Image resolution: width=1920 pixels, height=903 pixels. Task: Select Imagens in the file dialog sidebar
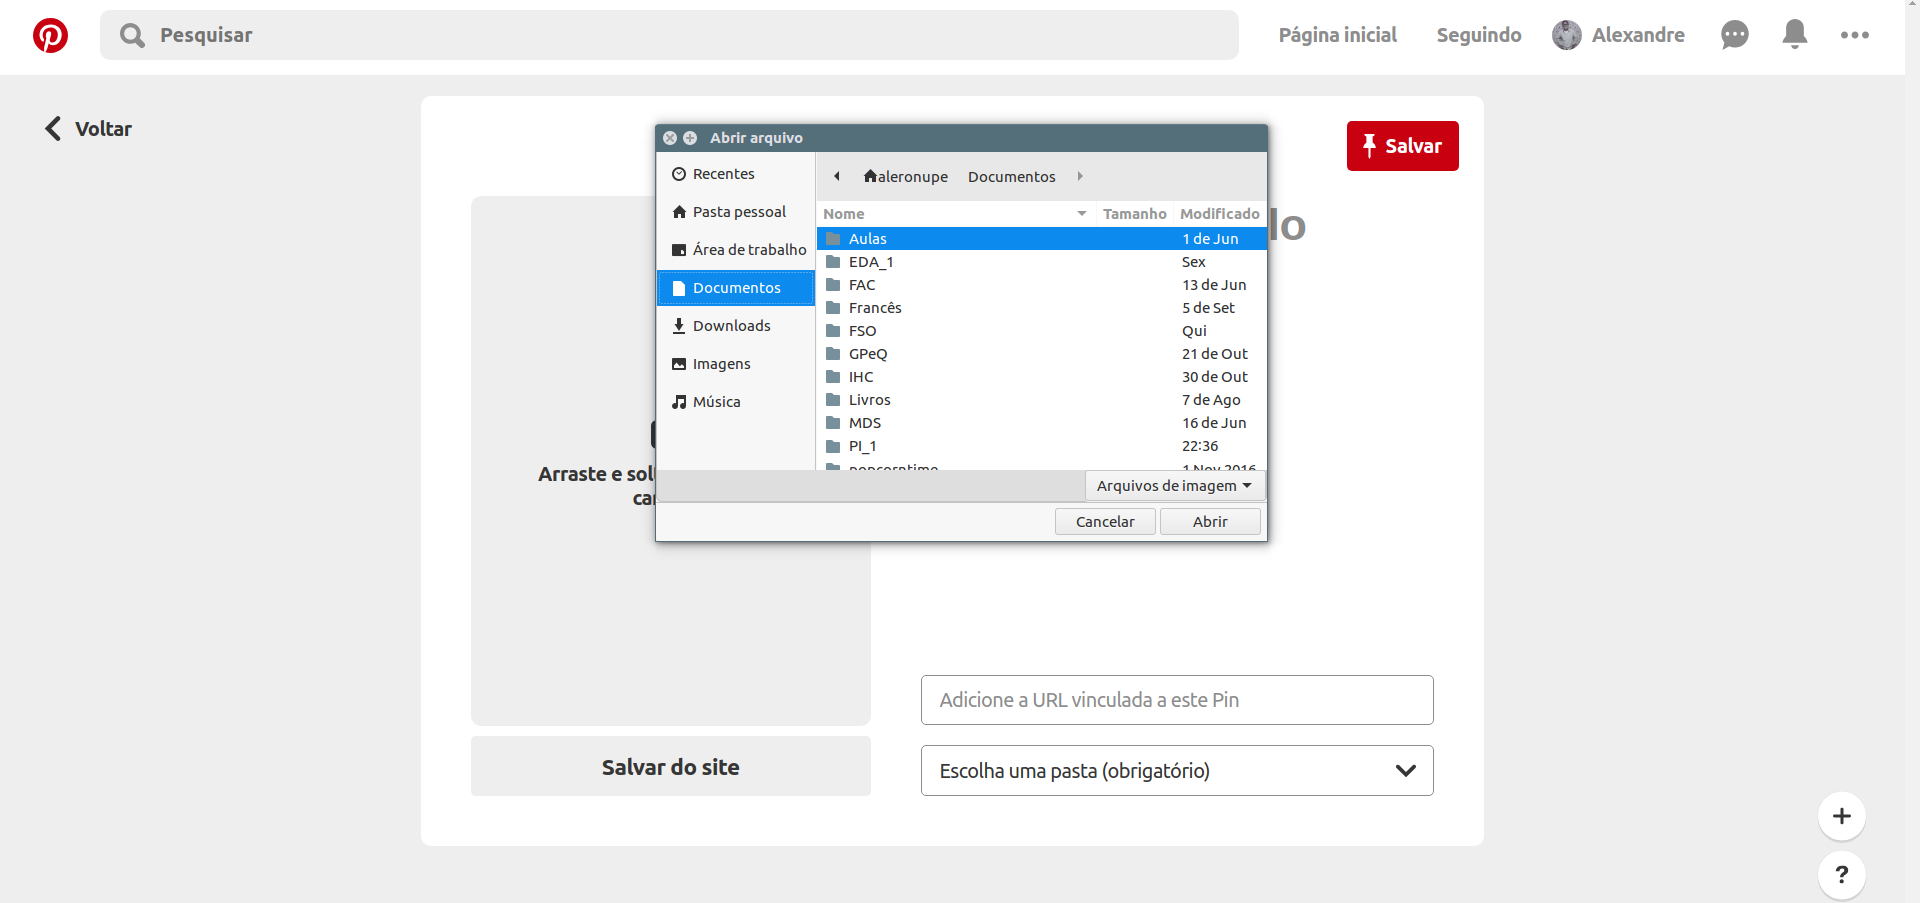[736, 364]
